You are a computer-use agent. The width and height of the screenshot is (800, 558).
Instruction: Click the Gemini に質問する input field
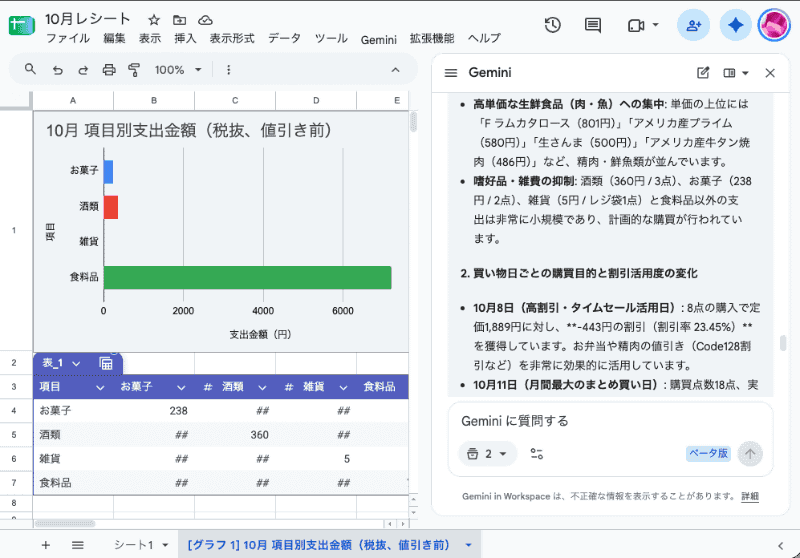click(610, 421)
